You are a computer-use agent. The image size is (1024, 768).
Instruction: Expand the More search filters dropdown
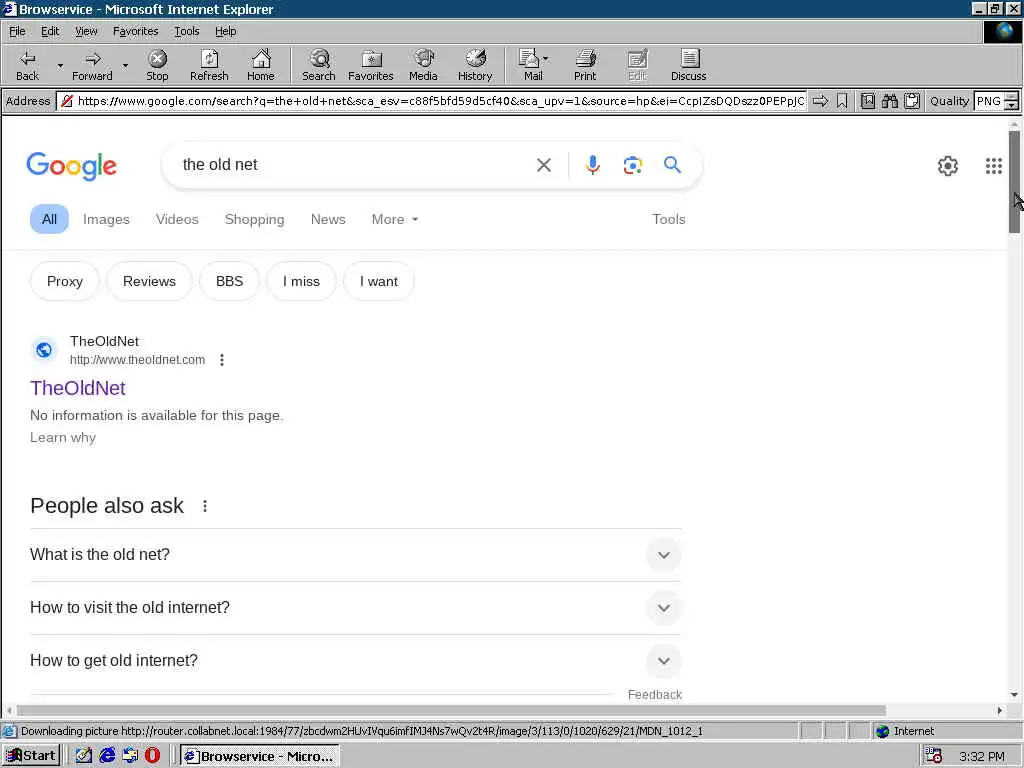pyautogui.click(x=394, y=219)
